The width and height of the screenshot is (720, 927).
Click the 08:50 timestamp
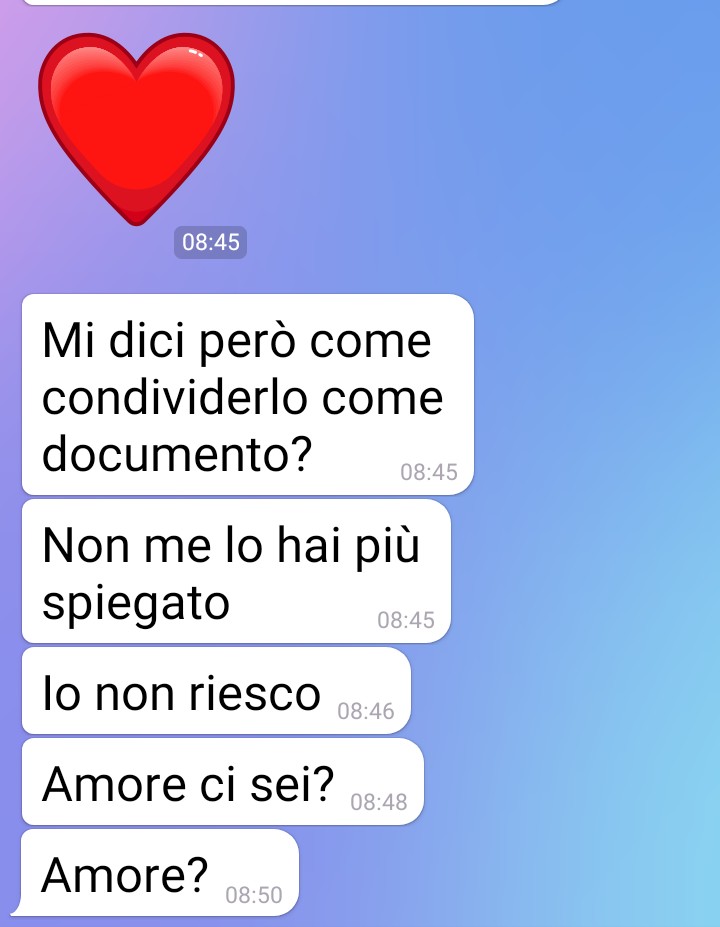254,894
